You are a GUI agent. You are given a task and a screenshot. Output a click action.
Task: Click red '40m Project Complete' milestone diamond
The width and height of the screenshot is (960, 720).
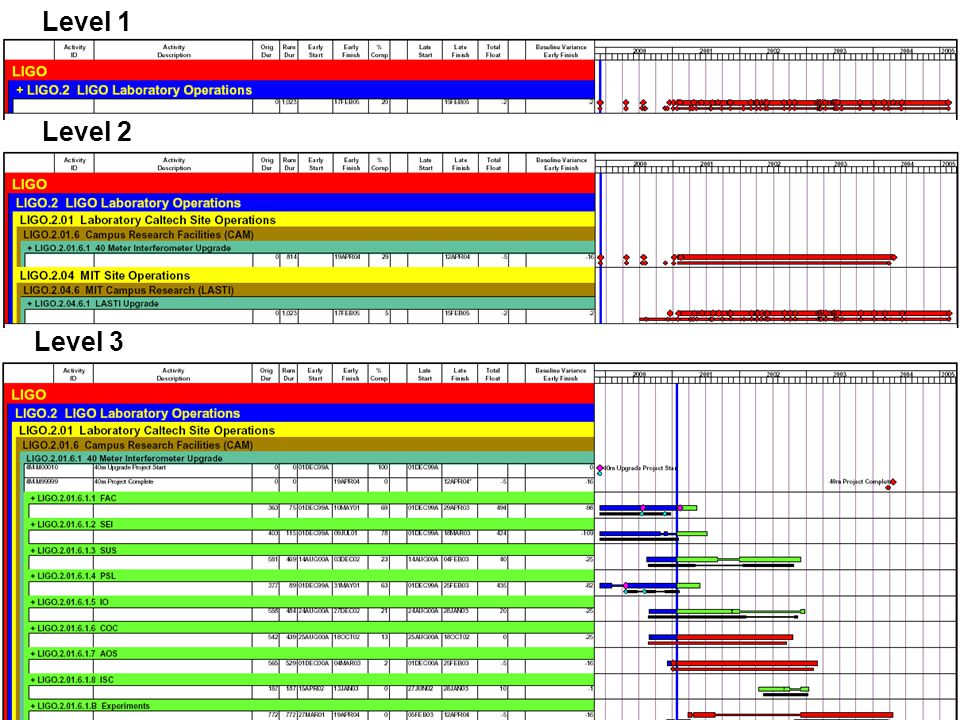click(893, 482)
